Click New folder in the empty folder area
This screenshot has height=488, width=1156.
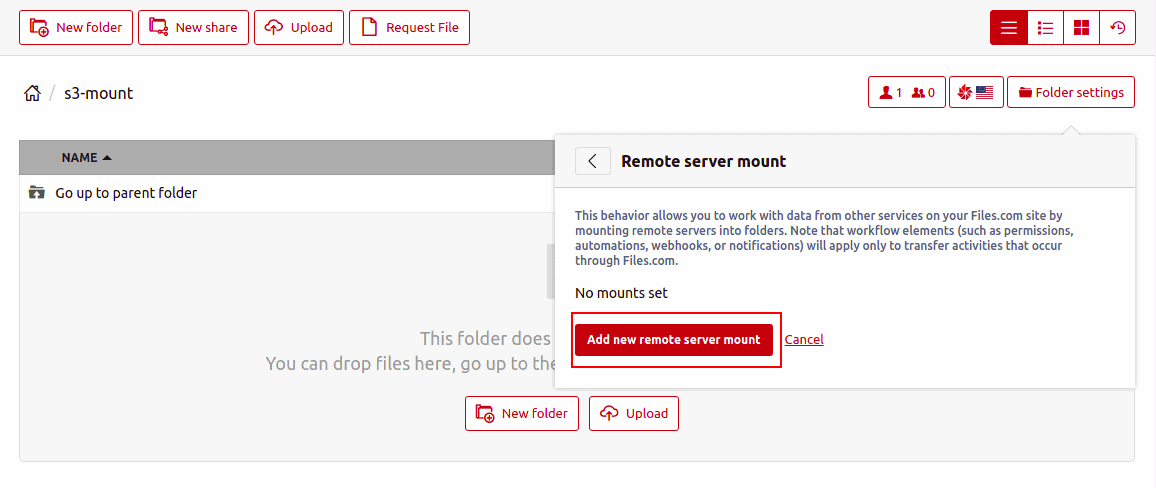(x=522, y=414)
